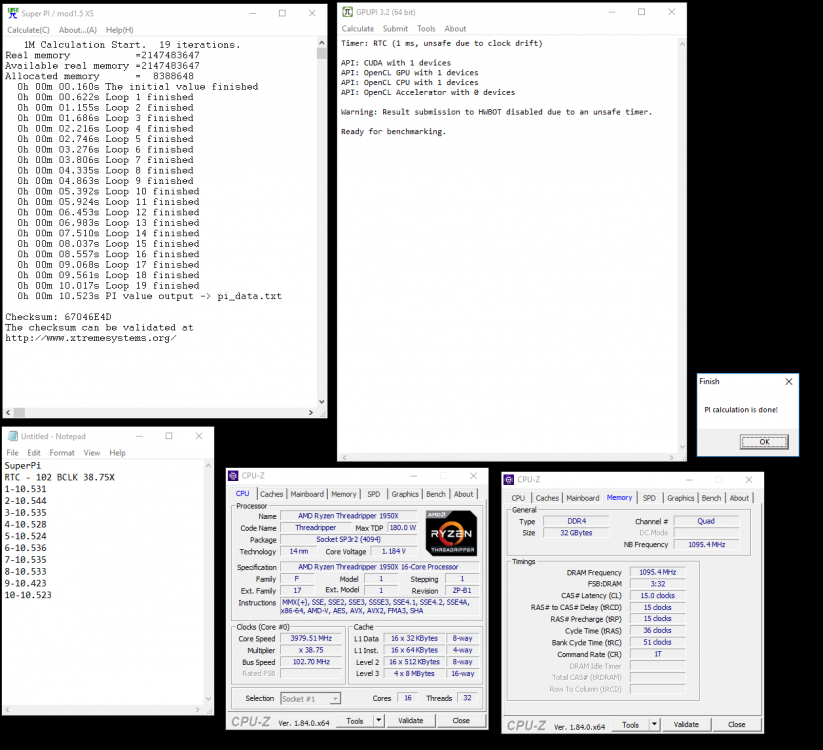
Task: Open the Calculate(C) menu in Super PI
Action: point(28,30)
